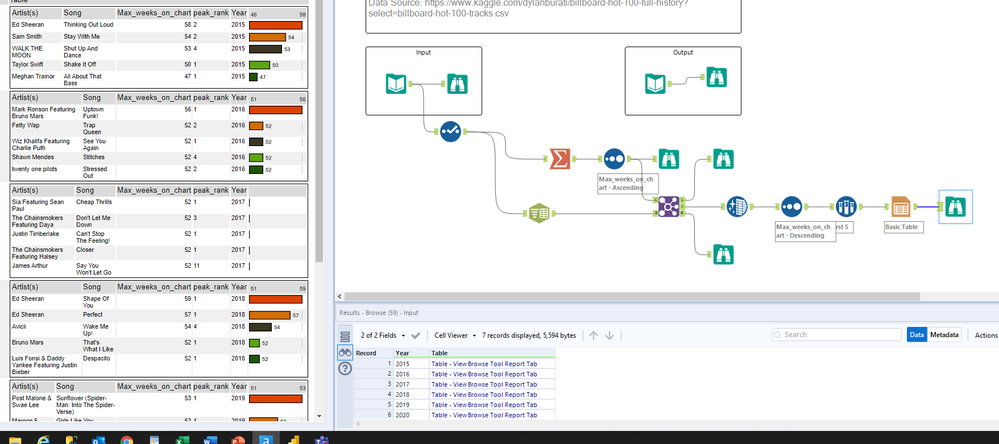The width and height of the screenshot is (999, 444).
Task: Select the purple Join tool
Action: point(668,206)
